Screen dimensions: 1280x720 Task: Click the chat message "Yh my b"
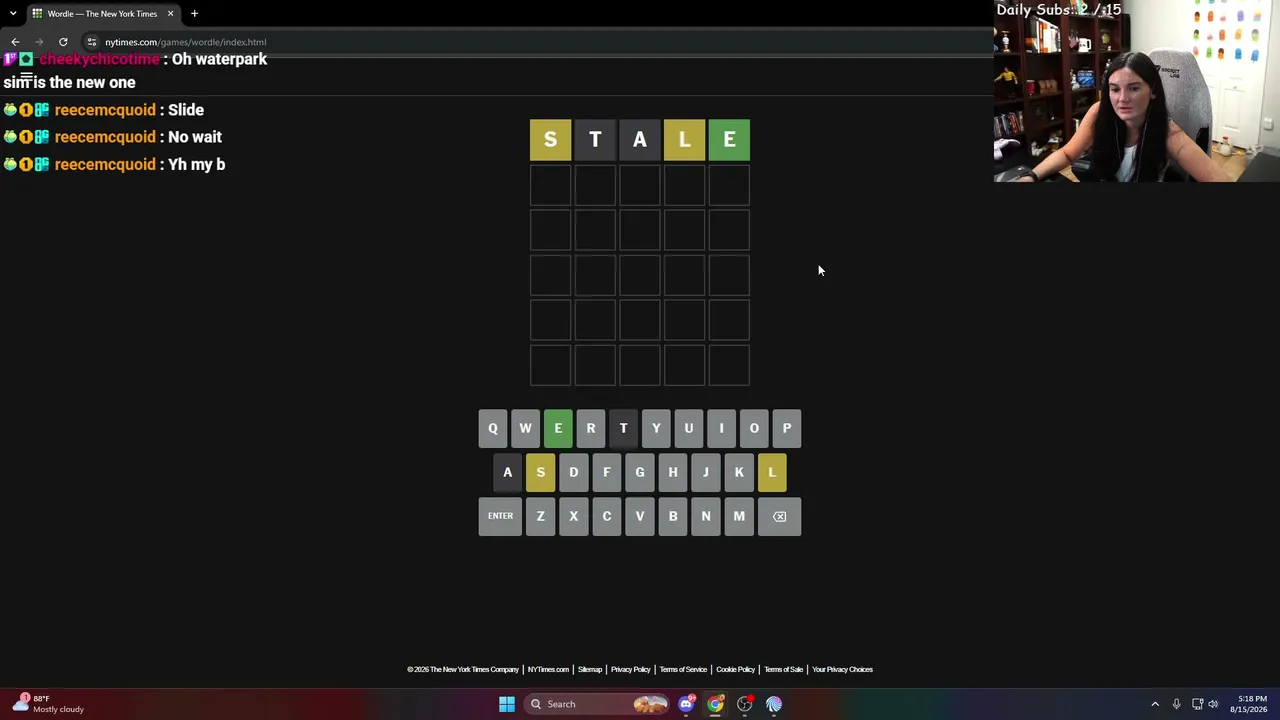(x=197, y=164)
